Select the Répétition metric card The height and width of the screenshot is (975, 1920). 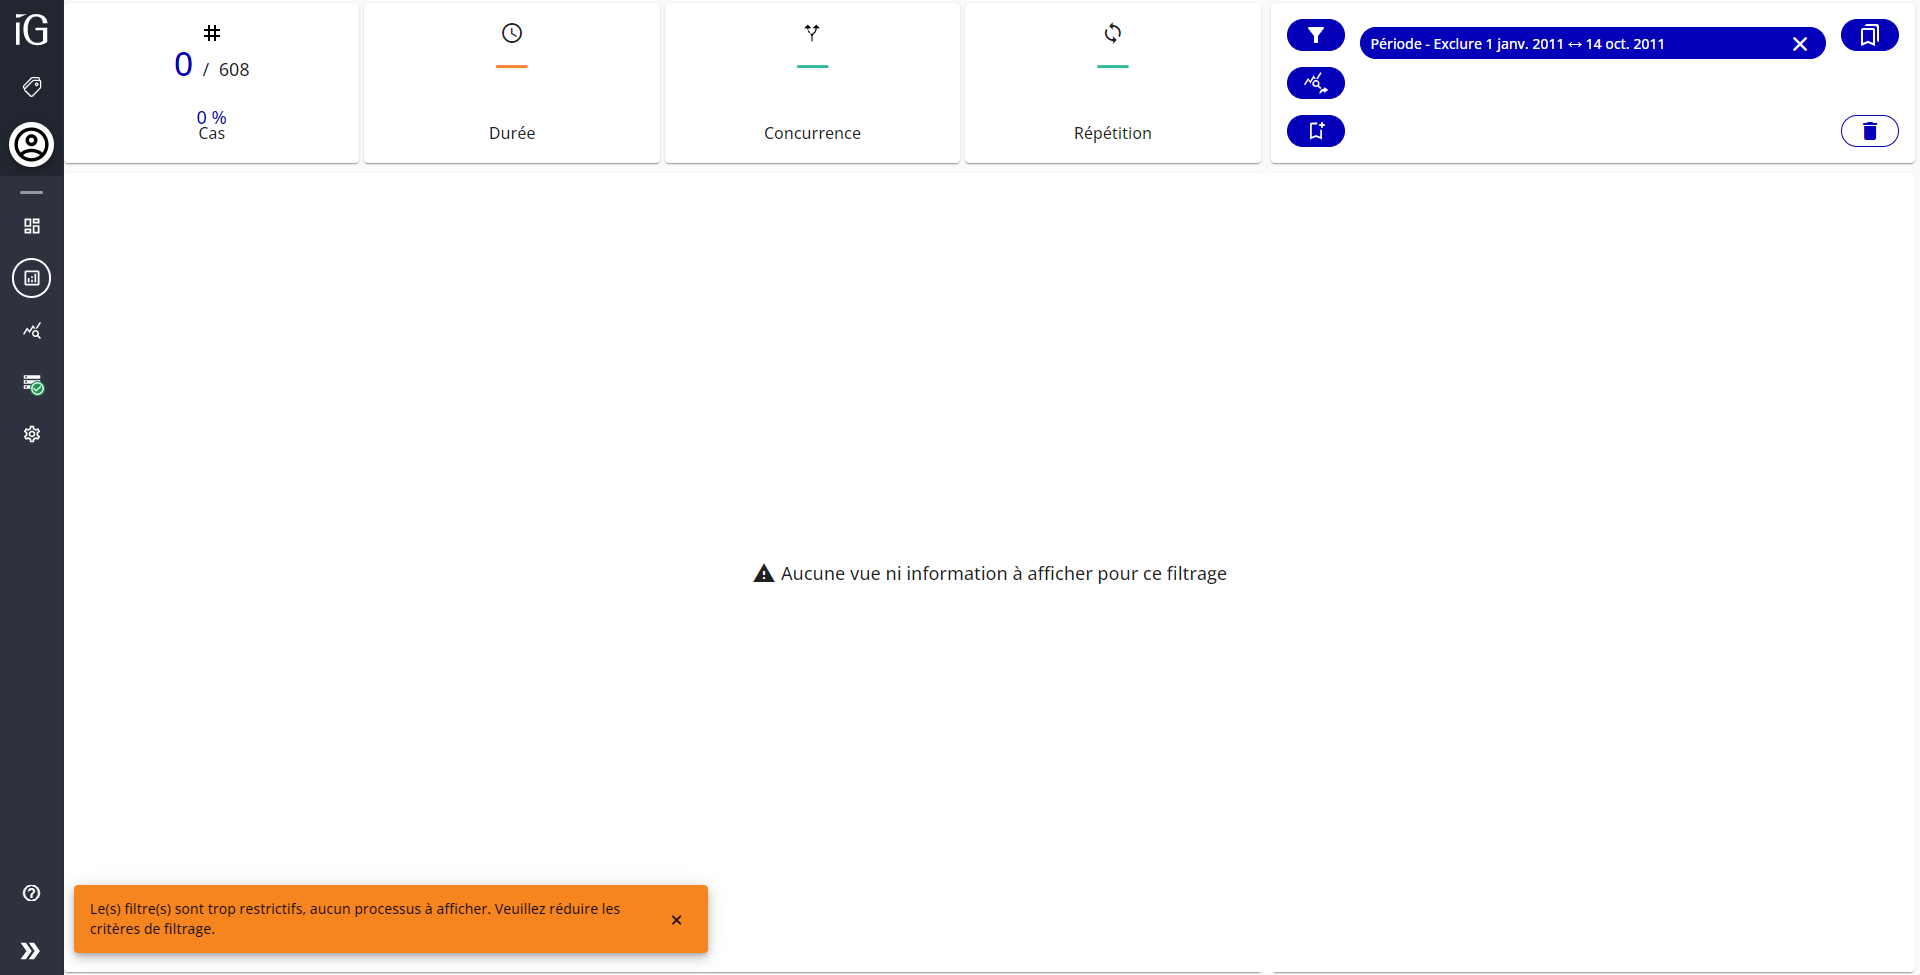(1112, 83)
